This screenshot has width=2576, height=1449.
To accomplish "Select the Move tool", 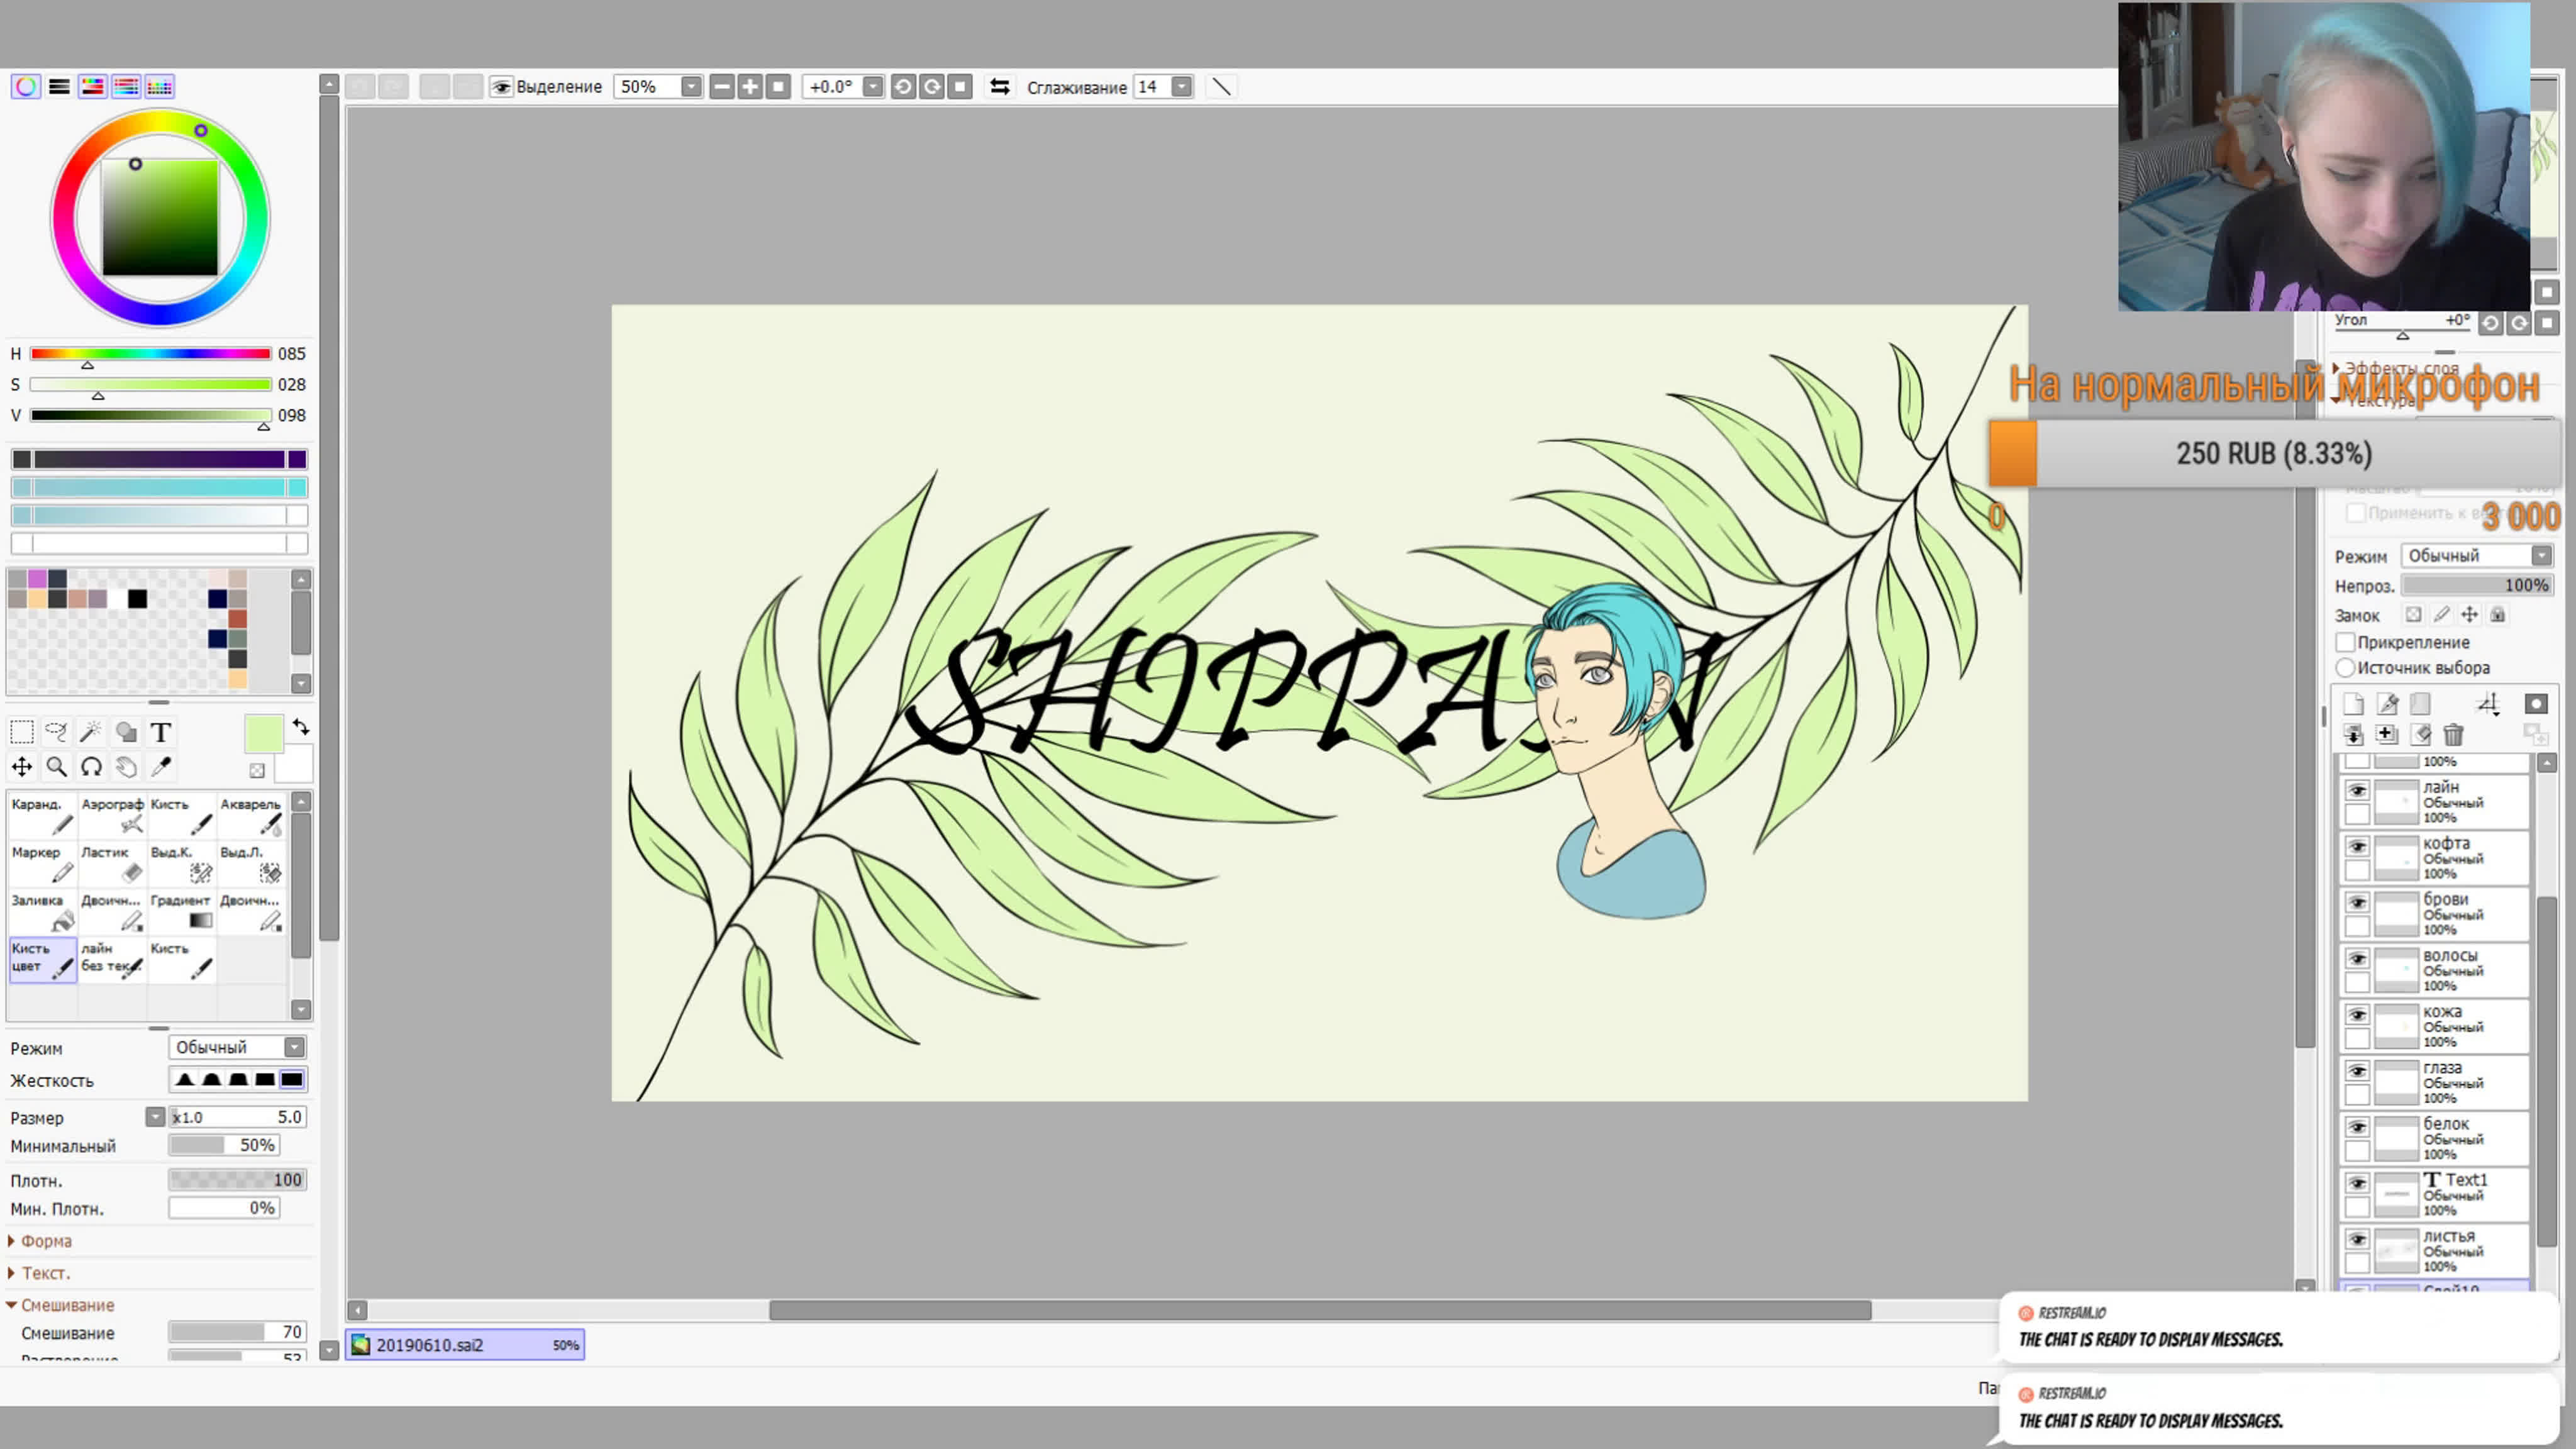I will tap(21, 767).
